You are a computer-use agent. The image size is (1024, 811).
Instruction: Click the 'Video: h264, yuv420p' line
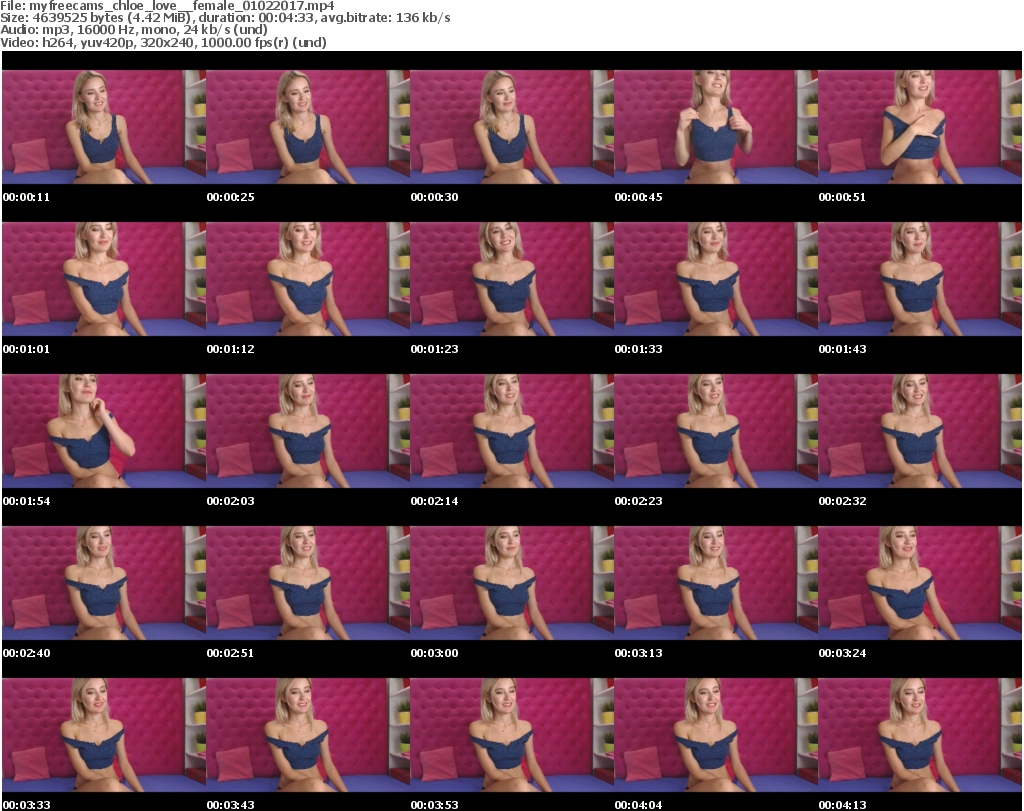(163, 42)
